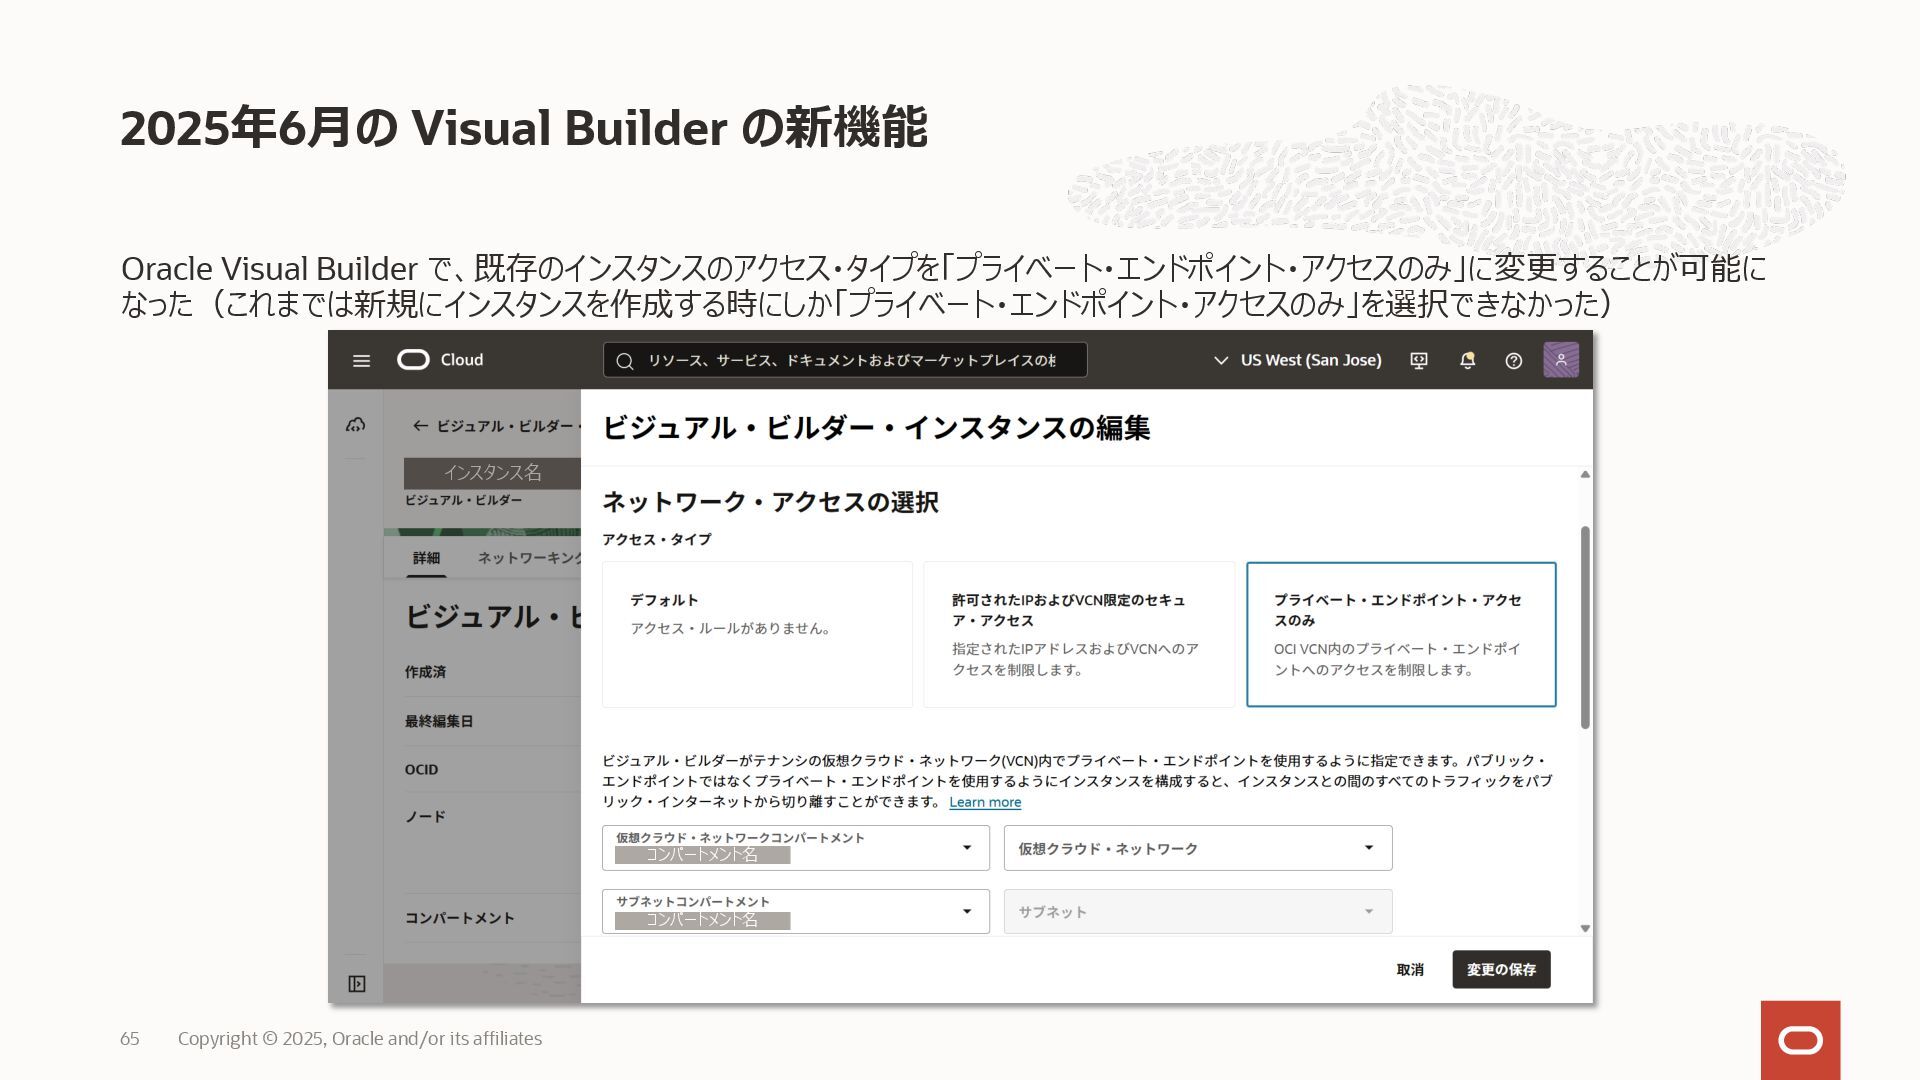
Task: Click the slide page number 65
Action: click(x=130, y=1039)
